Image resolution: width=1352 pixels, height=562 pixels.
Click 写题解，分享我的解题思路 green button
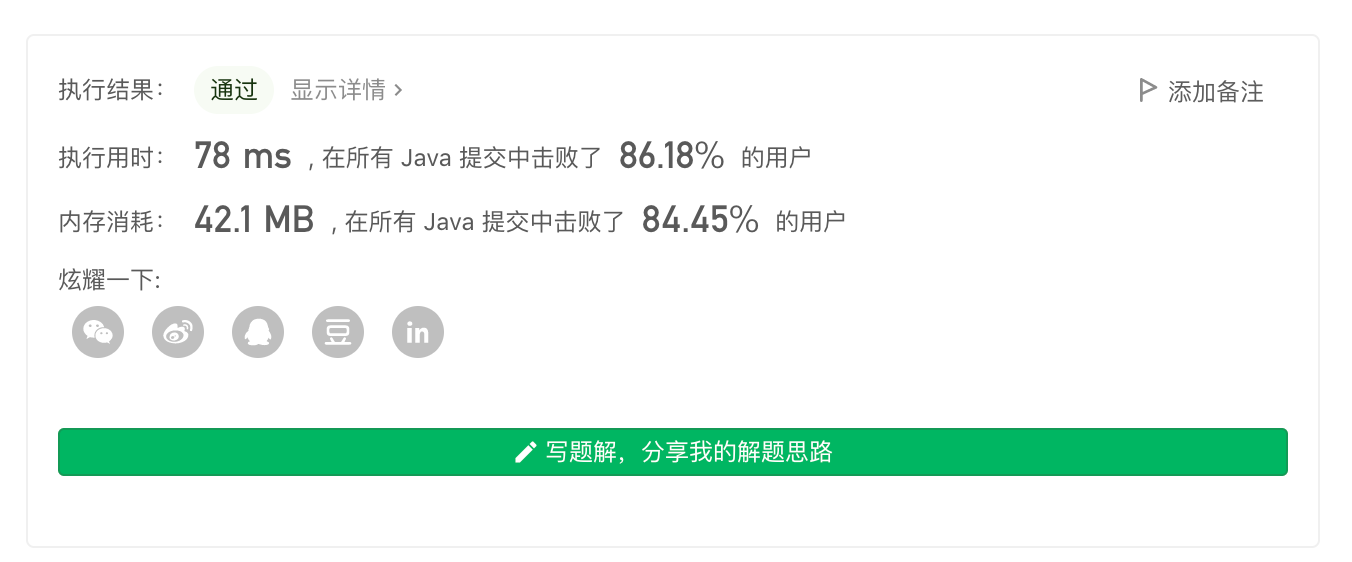point(673,452)
